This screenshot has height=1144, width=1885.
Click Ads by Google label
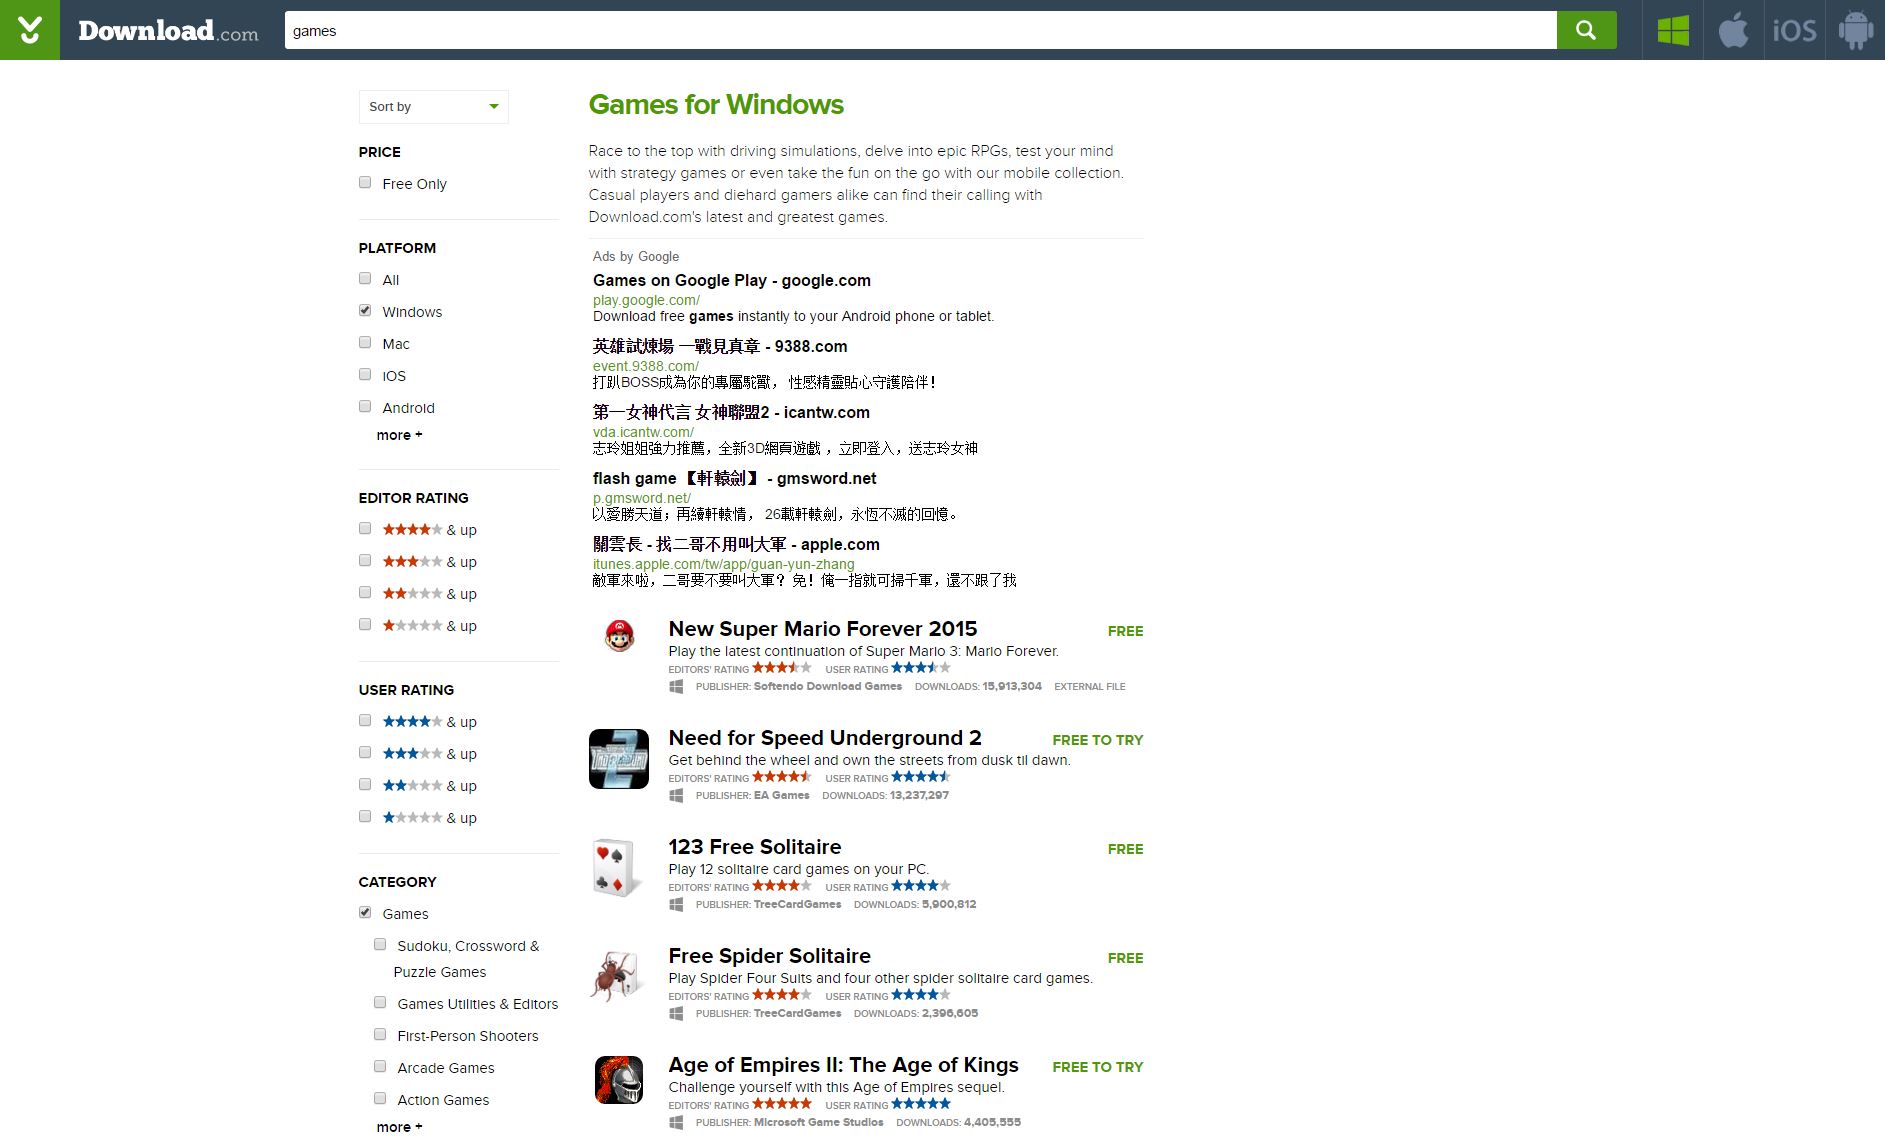635,257
